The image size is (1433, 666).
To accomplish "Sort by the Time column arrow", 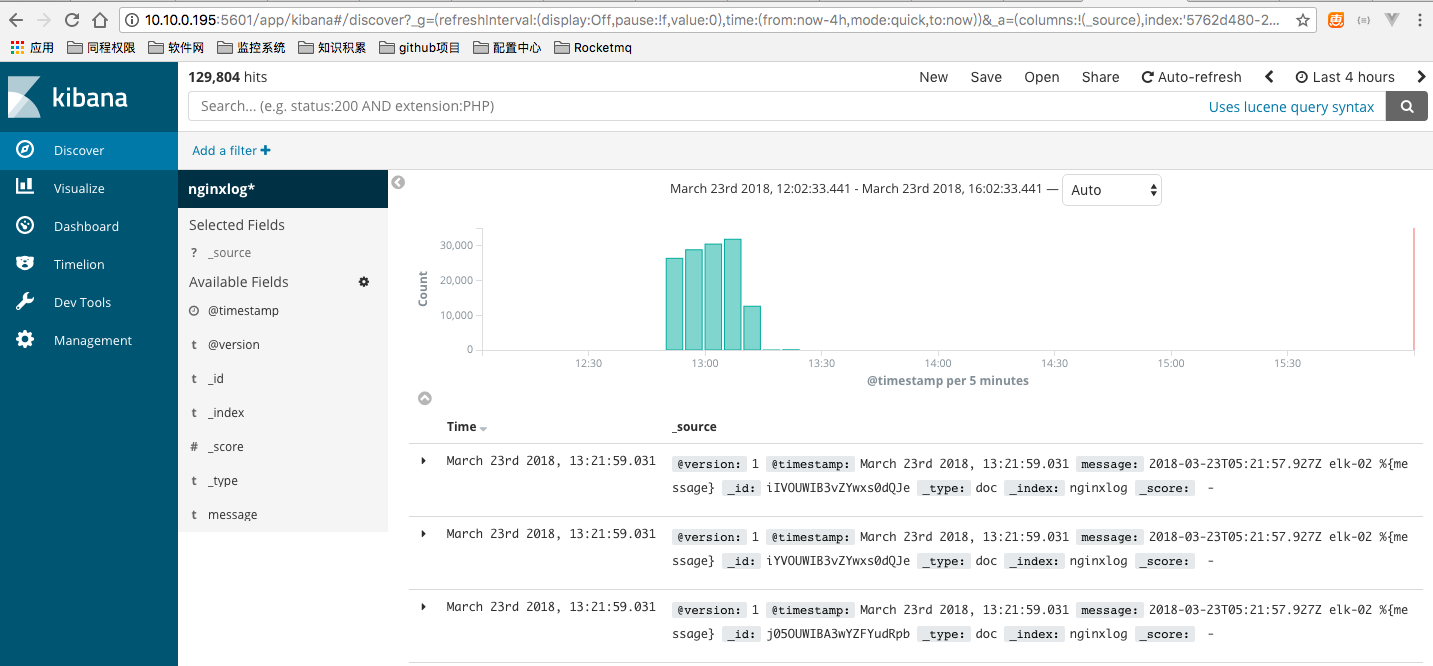I will pos(484,428).
